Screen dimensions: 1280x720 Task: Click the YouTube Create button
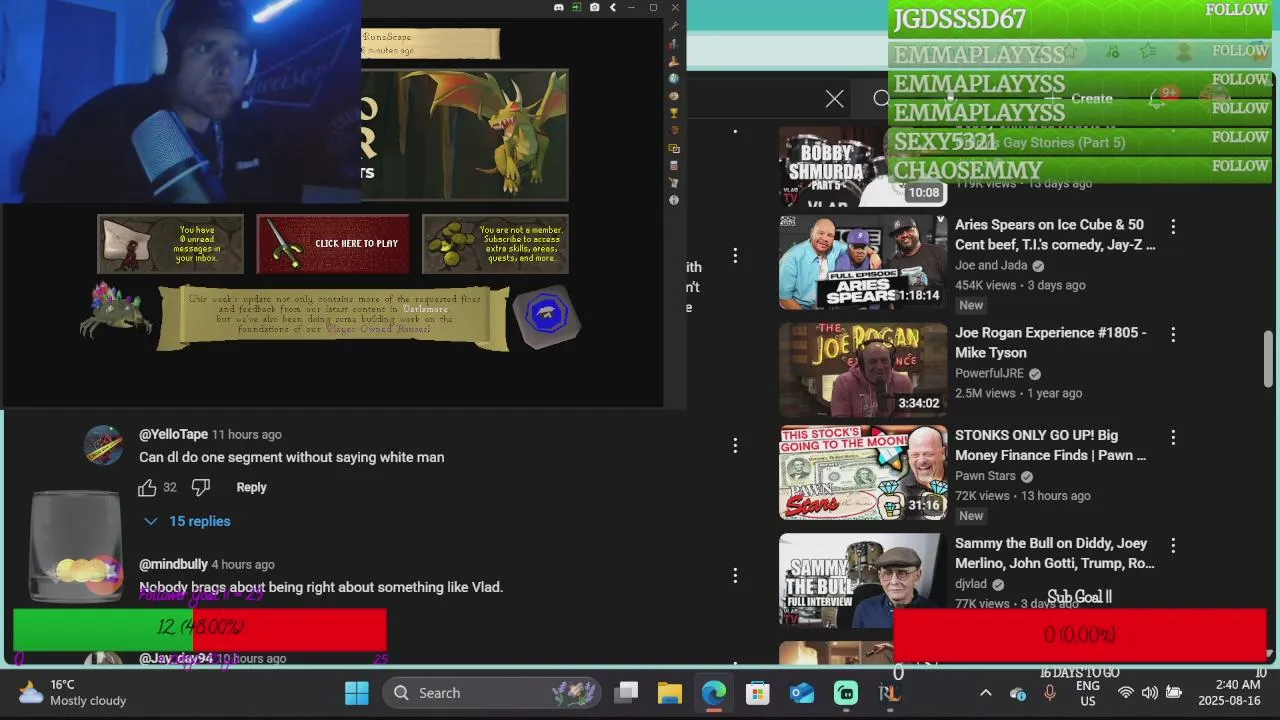[x=1080, y=99]
